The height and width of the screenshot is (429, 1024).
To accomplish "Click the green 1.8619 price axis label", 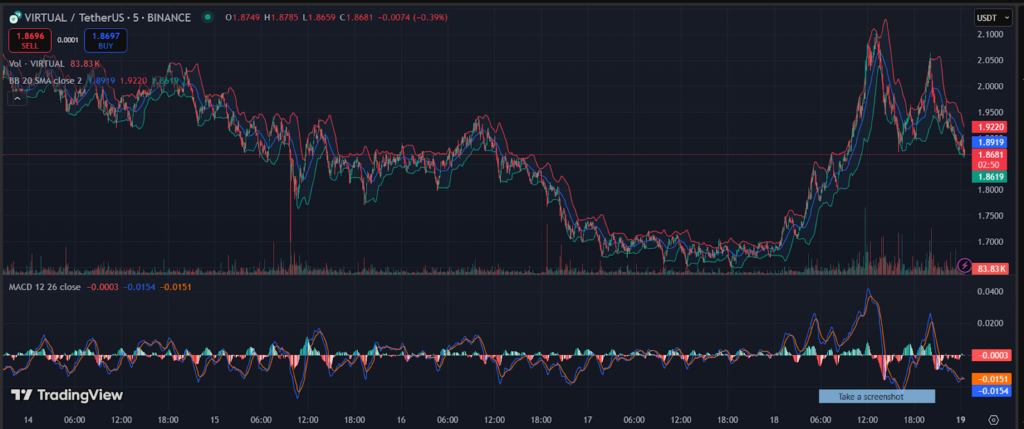I will [991, 175].
